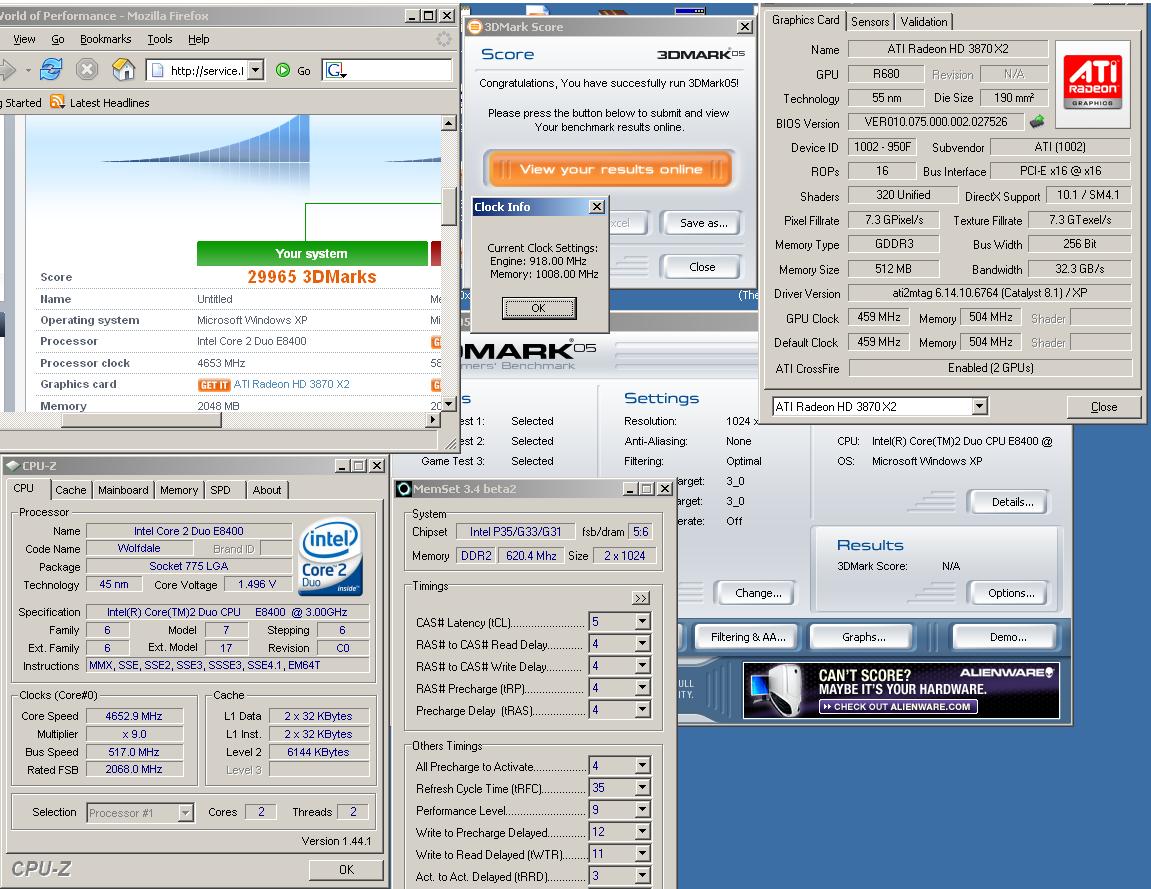Click the page icon in the address bar
1151x889 pixels.
coord(157,70)
